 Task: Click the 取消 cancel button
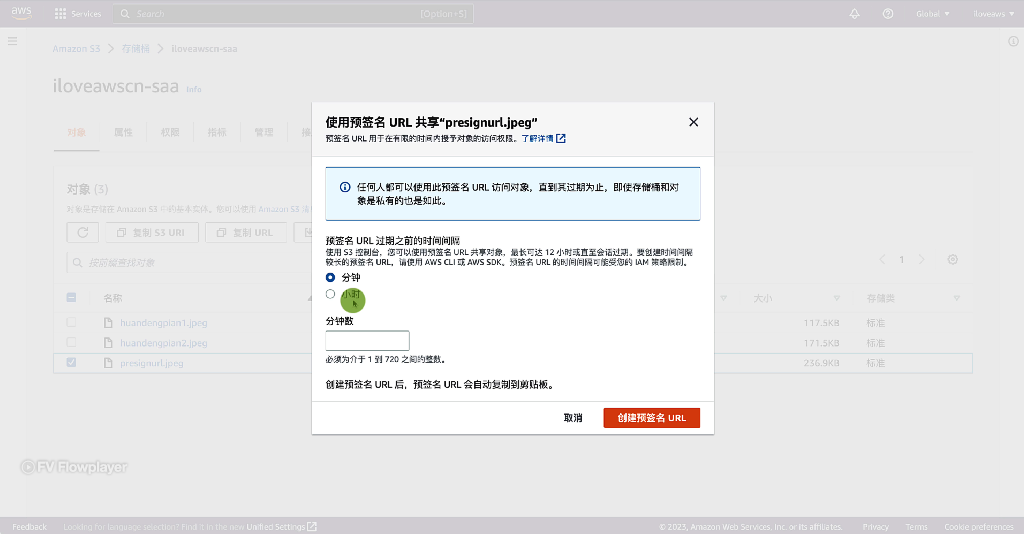[573, 418]
